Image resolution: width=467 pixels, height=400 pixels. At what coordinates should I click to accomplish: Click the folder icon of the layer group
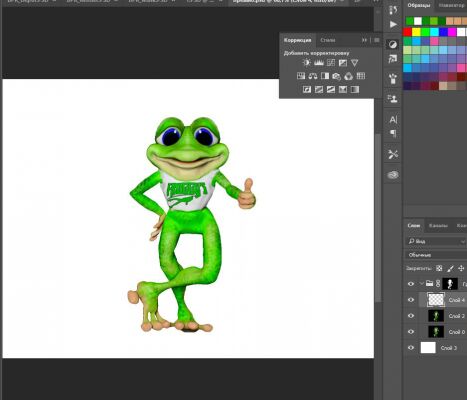(x=430, y=284)
